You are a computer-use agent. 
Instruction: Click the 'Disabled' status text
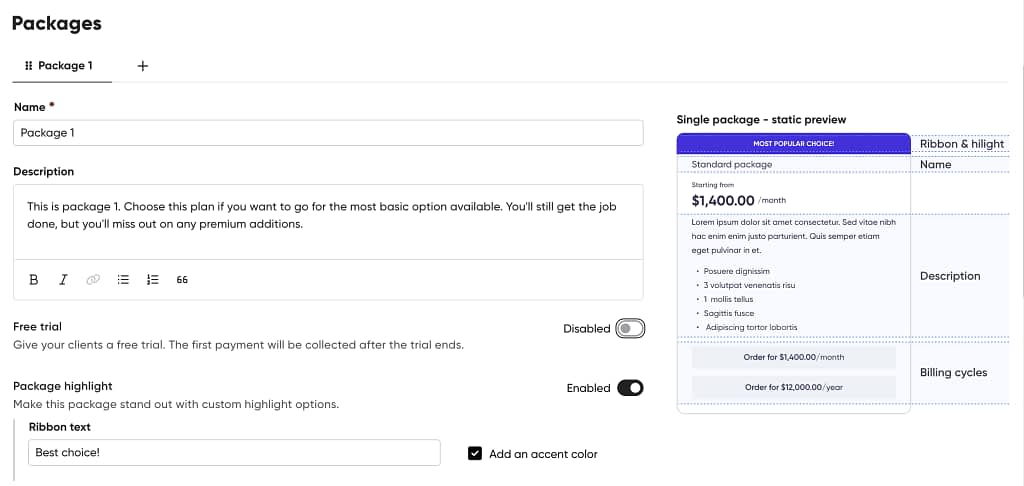(x=586, y=329)
